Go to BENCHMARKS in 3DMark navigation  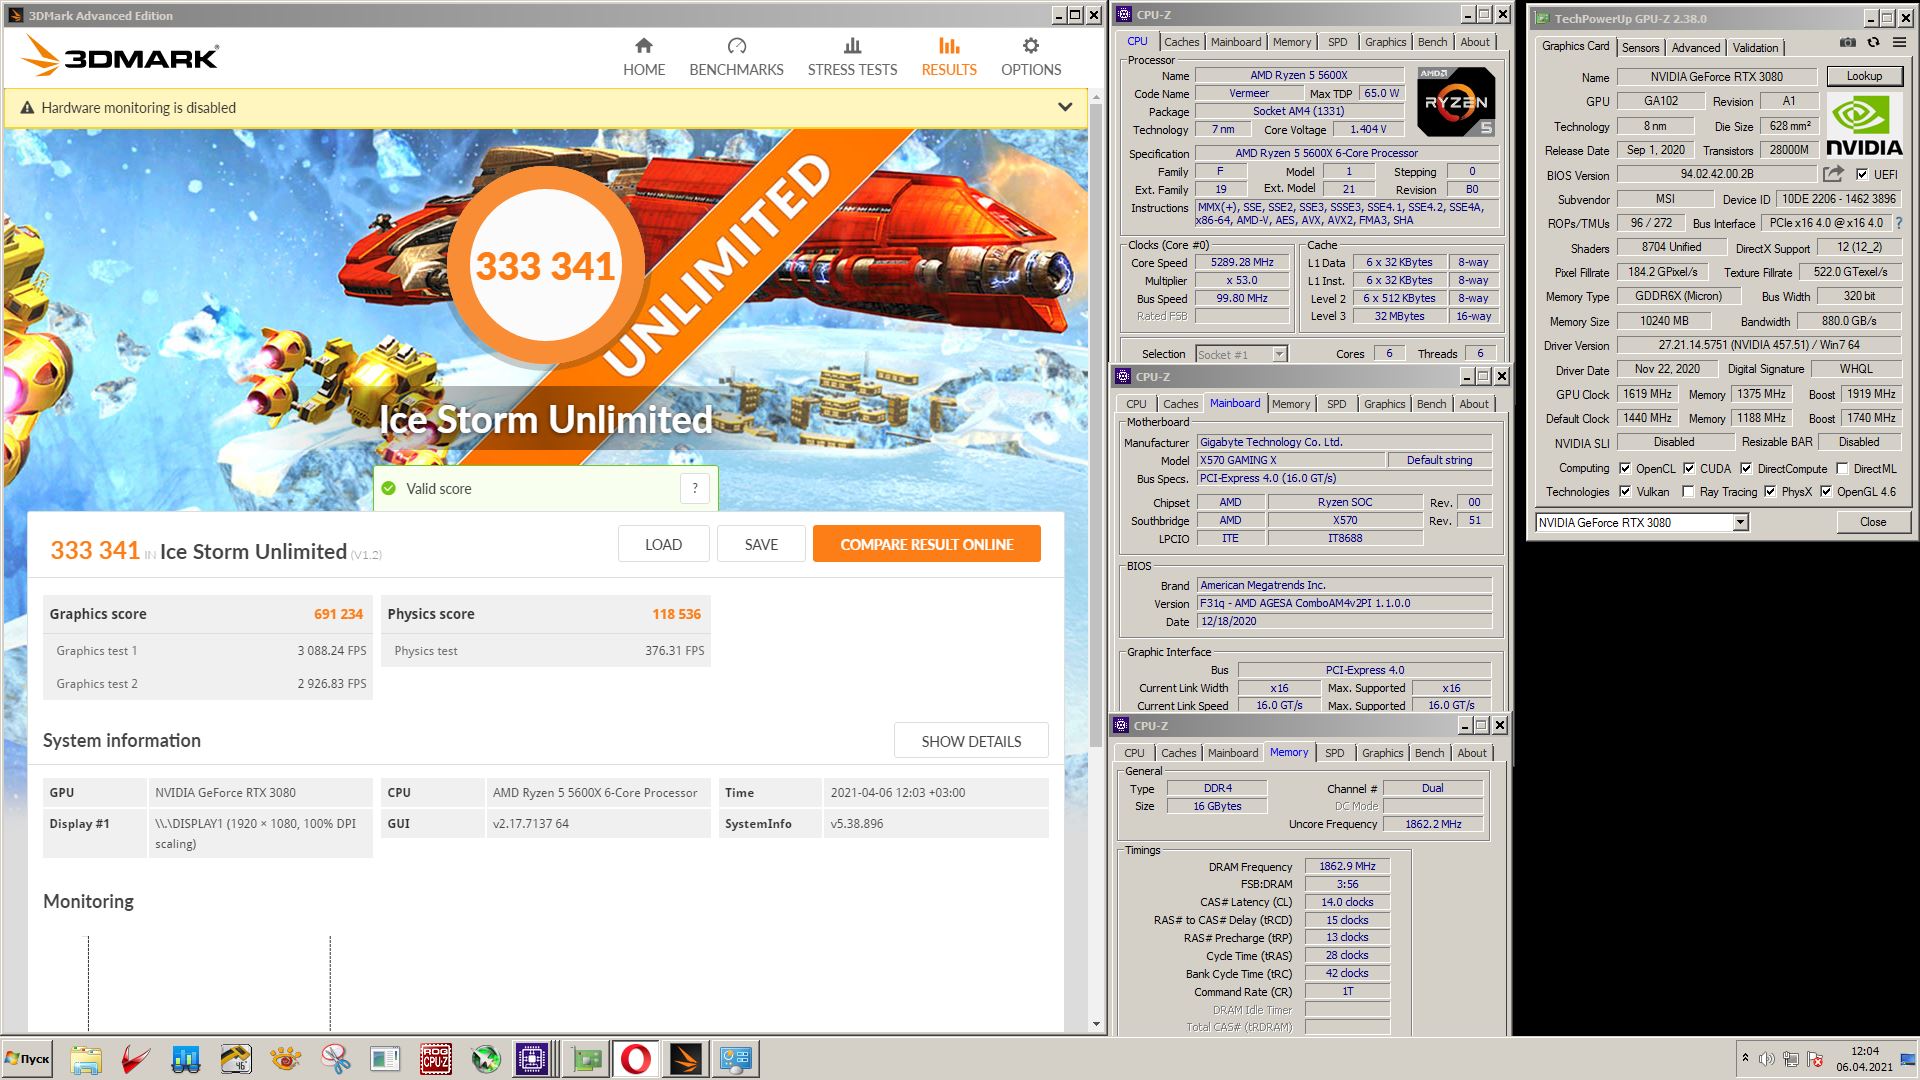pos(736,57)
